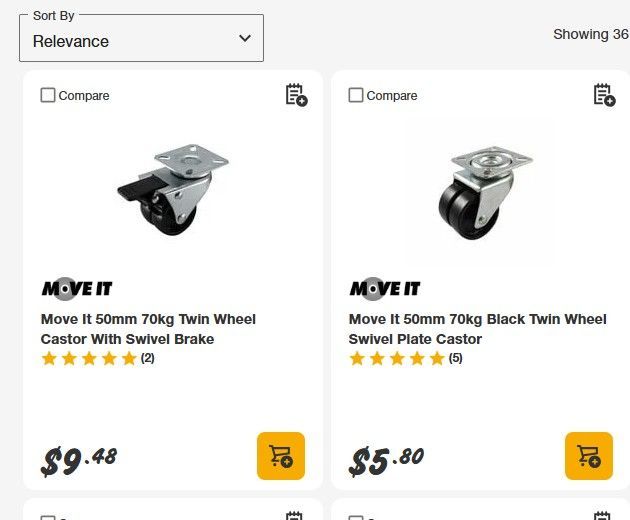Click Move It logo on Swivel Plate Castor
The width and height of the screenshot is (630, 520).
click(385, 289)
